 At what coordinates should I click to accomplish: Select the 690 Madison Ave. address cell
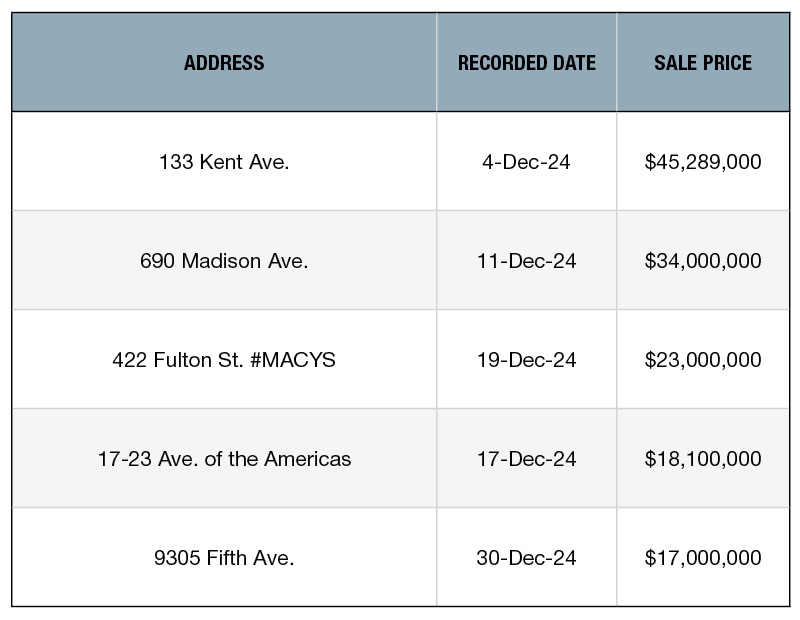point(224,261)
